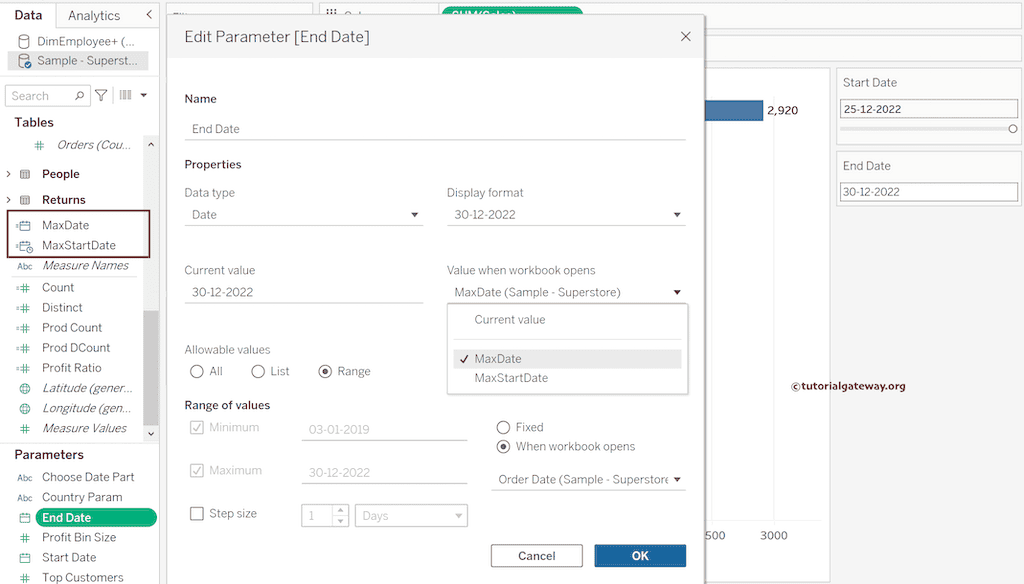
Task: Open the Display format dropdown
Action: [x=677, y=215]
